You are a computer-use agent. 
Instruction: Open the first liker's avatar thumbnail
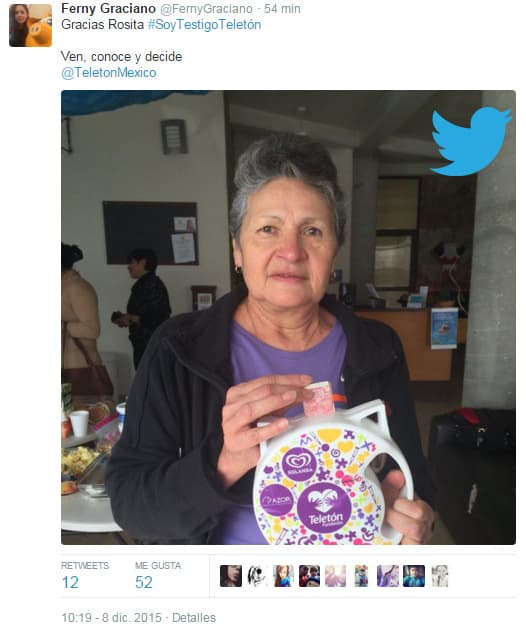pyautogui.click(x=231, y=576)
